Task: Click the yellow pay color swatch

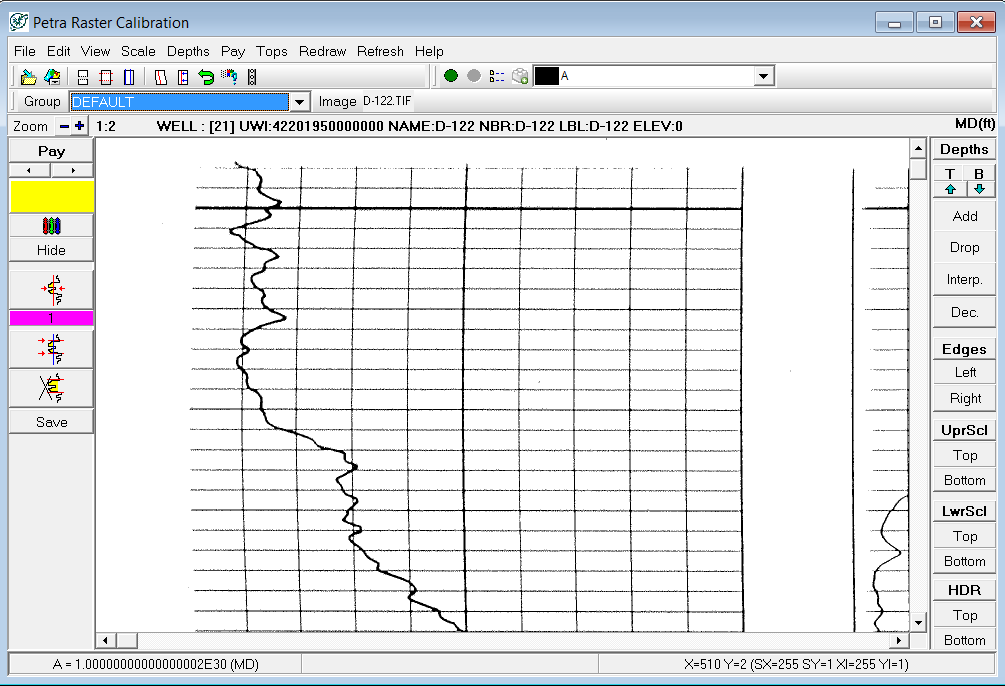Action: click(x=51, y=197)
